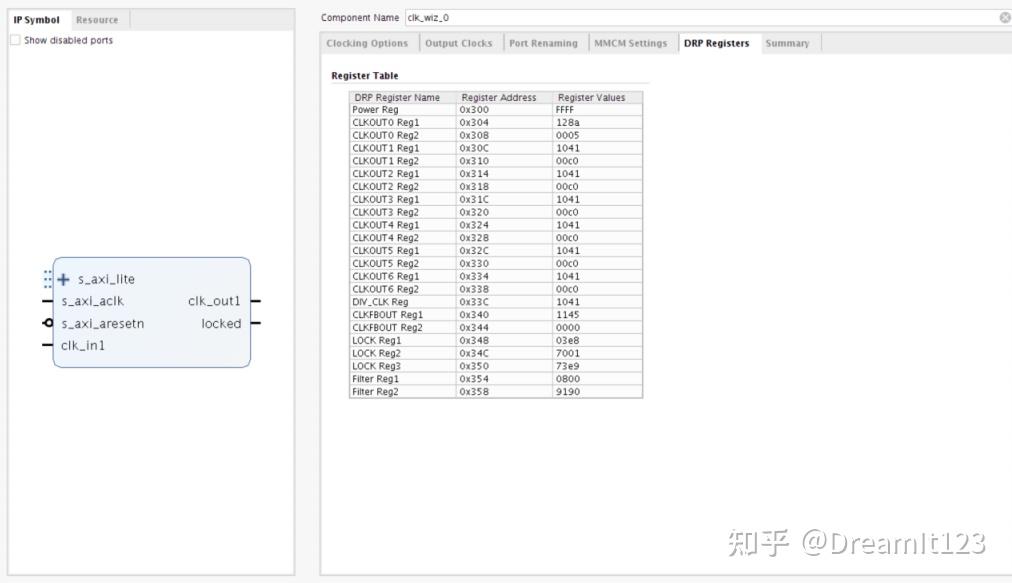Switch to the Resource tab
Image resolution: width=1012 pixels, height=583 pixels.
[x=97, y=18]
